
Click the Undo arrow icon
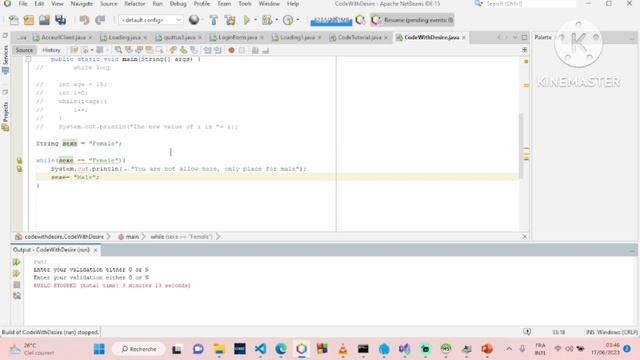84,20
